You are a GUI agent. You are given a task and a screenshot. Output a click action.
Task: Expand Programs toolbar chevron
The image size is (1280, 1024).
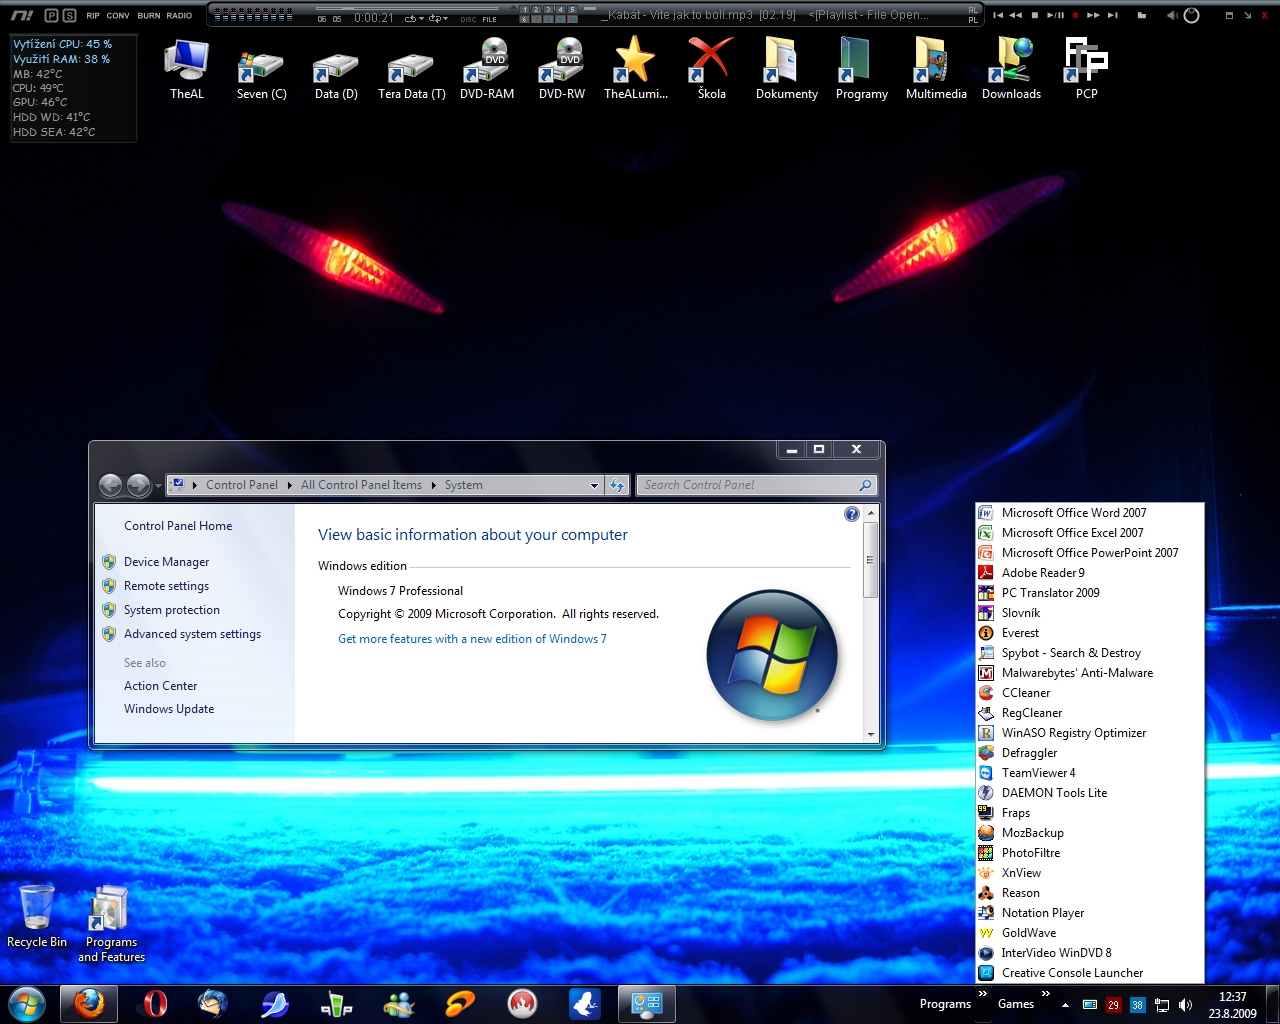point(982,993)
